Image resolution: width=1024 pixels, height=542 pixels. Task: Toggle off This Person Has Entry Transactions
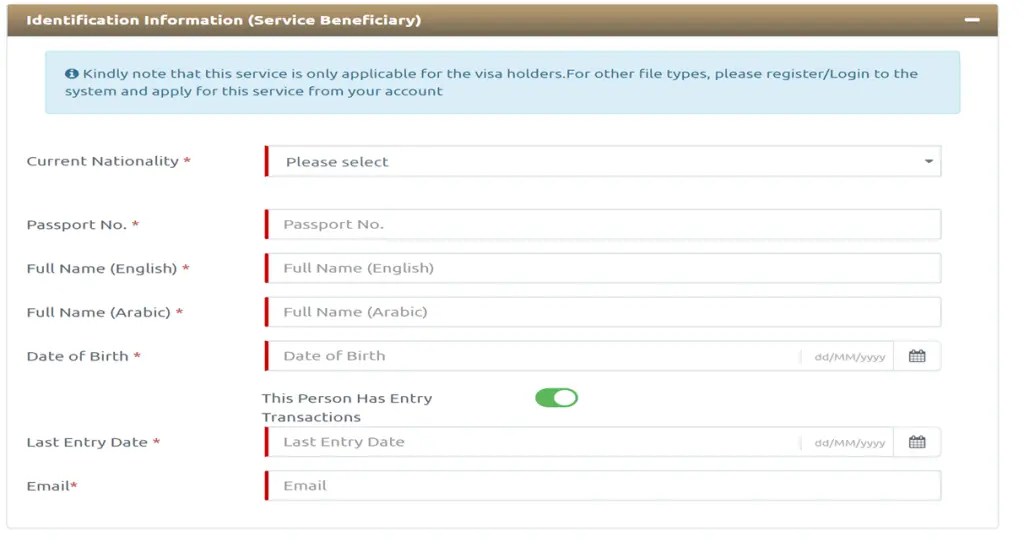[556, 398]
